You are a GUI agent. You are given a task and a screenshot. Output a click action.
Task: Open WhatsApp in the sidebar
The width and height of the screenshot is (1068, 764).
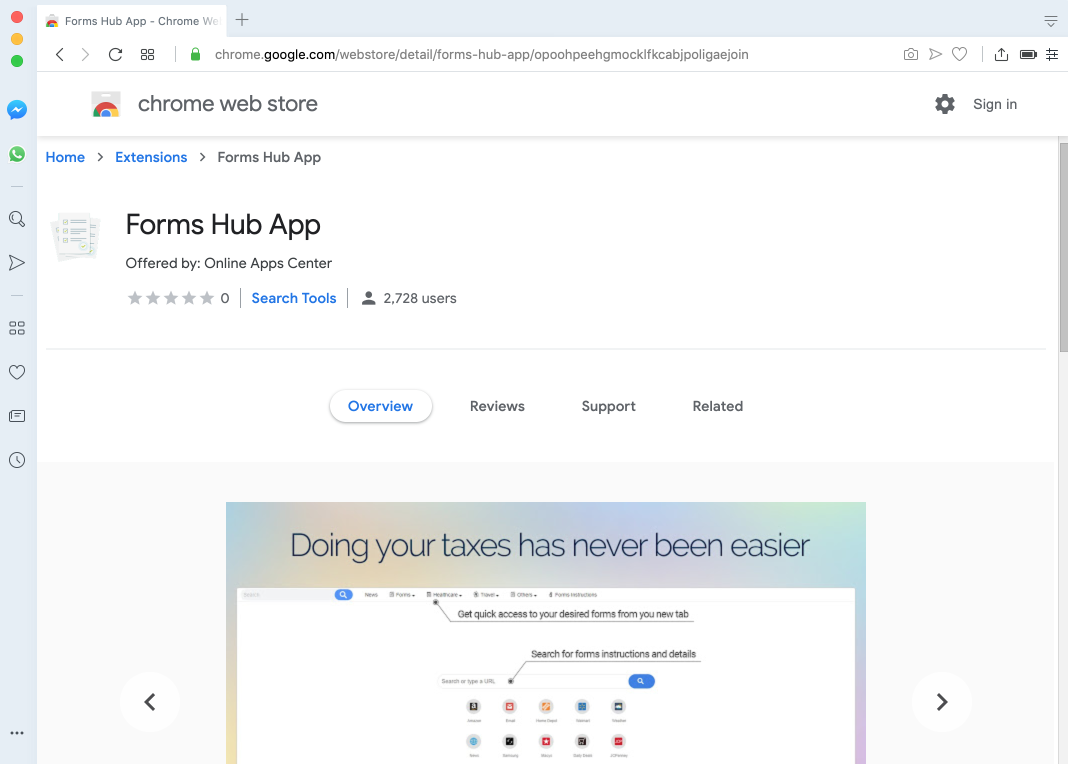[17, 154]
